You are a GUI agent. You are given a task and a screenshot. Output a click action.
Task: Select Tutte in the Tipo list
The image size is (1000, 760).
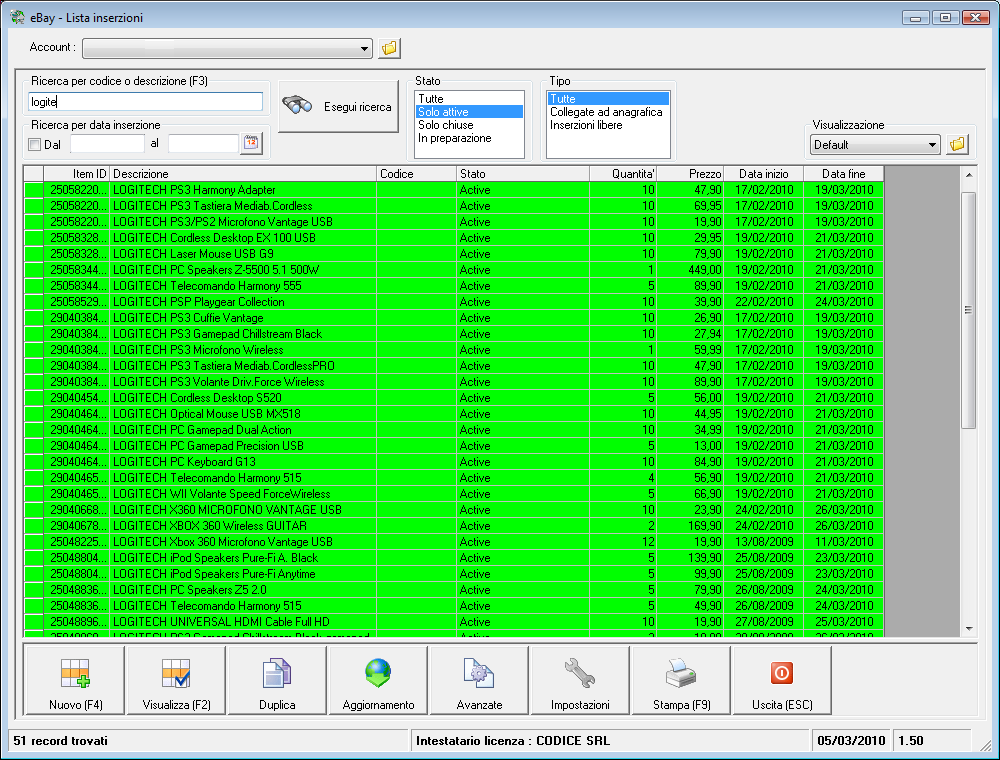point(608,99)
